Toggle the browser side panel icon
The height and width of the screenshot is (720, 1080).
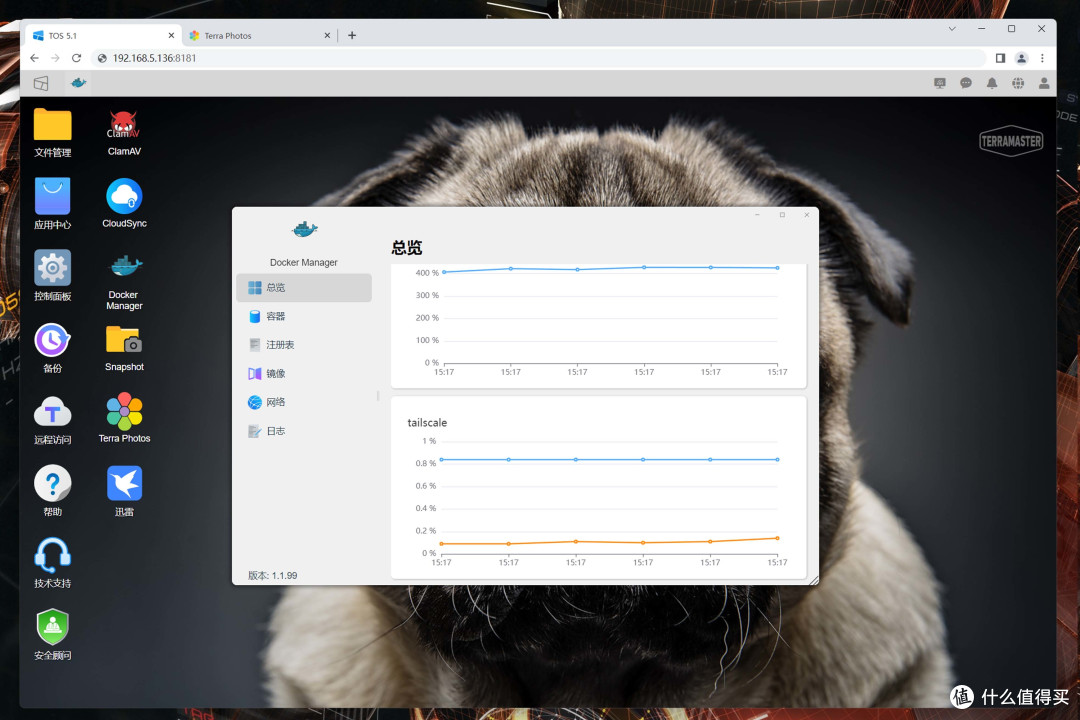point(1000,59)
